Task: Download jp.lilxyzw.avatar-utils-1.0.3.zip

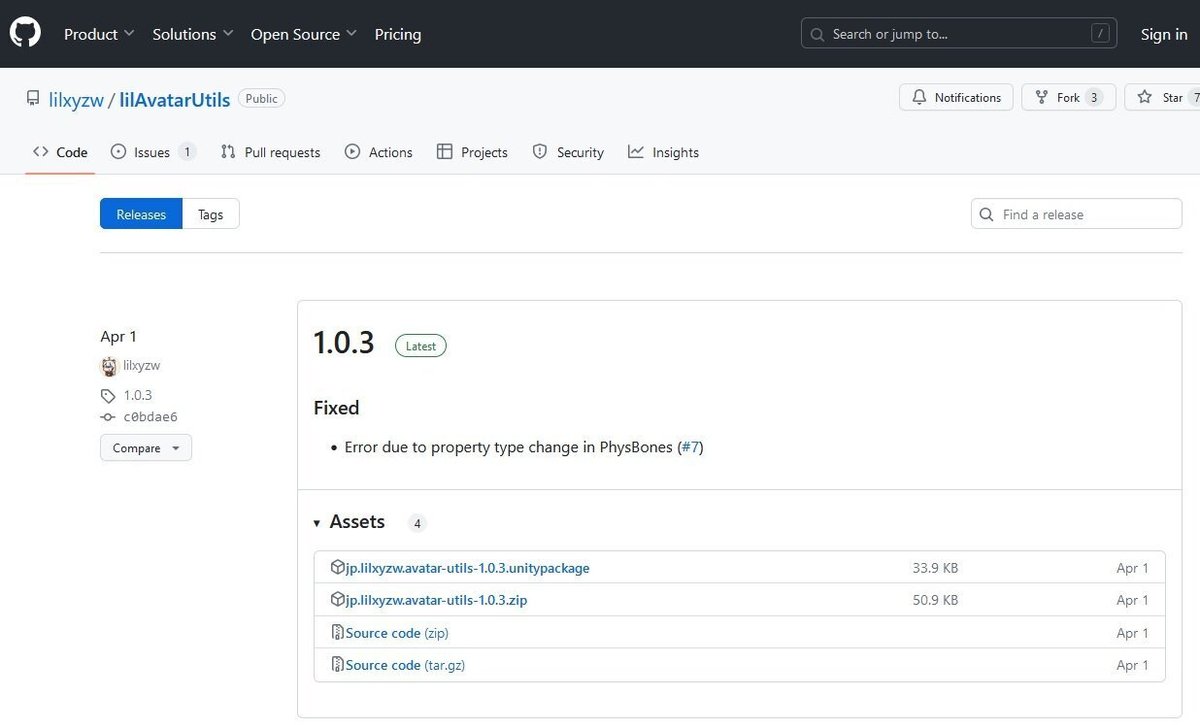Action: point(437,600)
